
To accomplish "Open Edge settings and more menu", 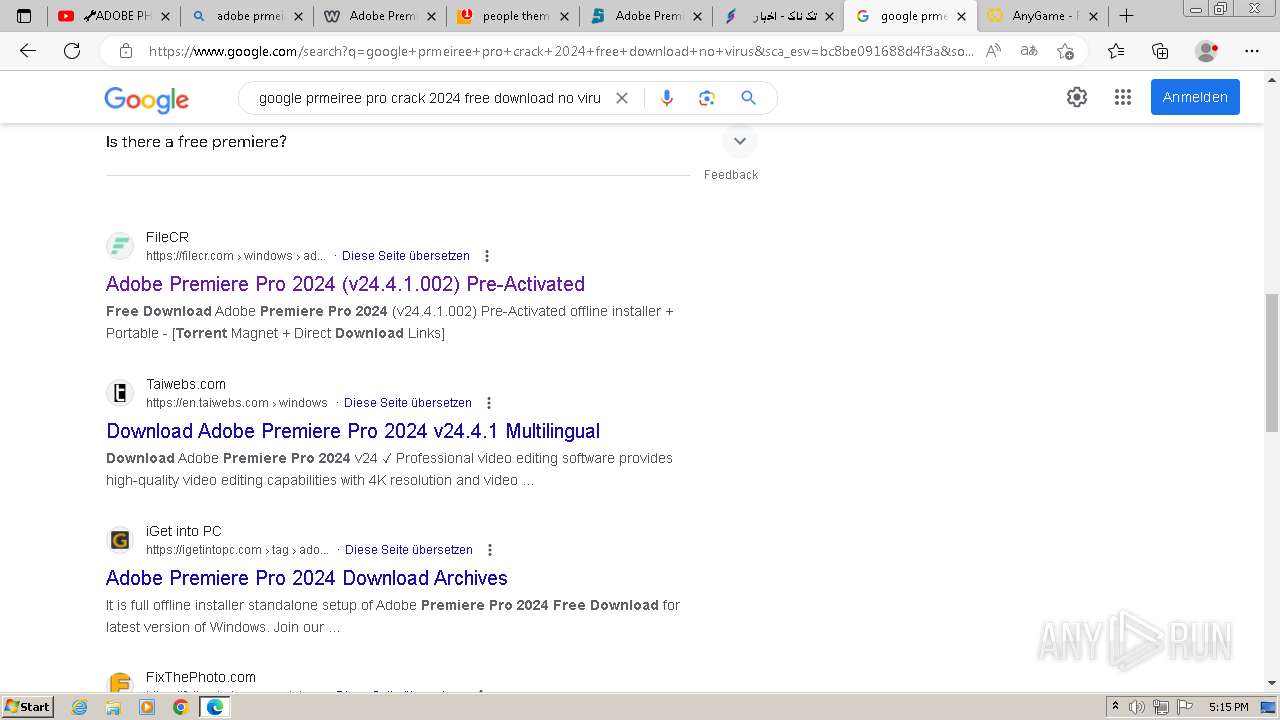I will coord(1252,51).
